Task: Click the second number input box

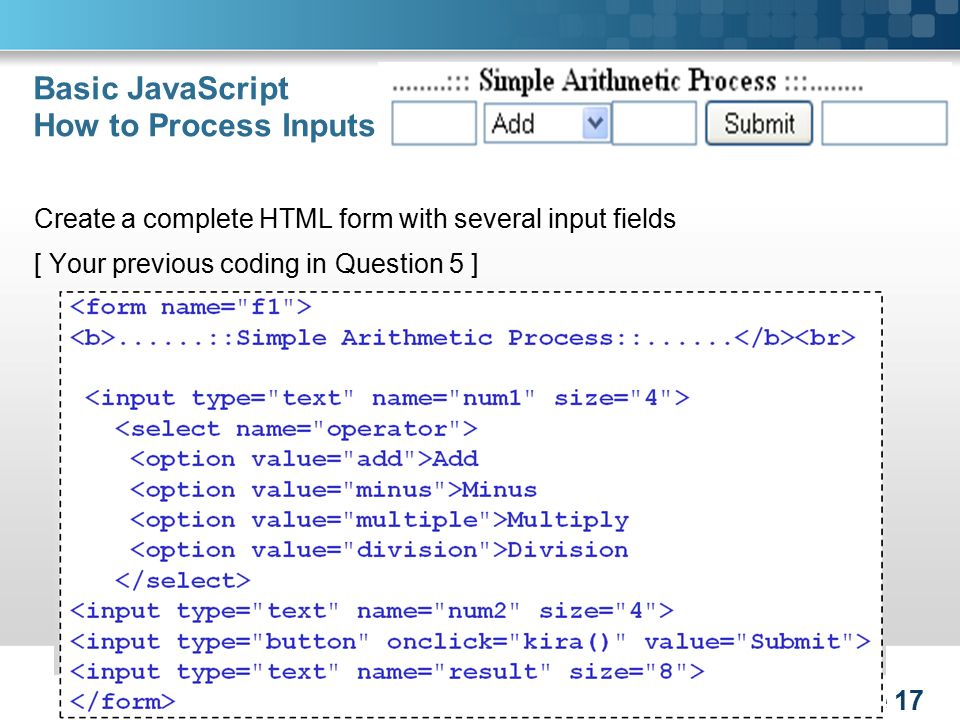Action: point(654,123)
